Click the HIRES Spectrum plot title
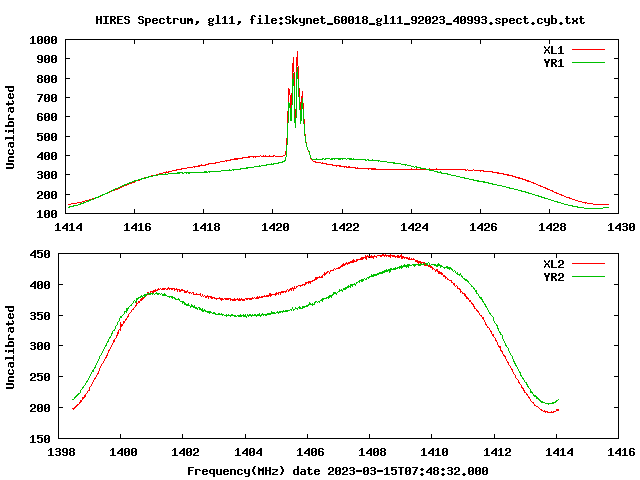 point(340,20)
